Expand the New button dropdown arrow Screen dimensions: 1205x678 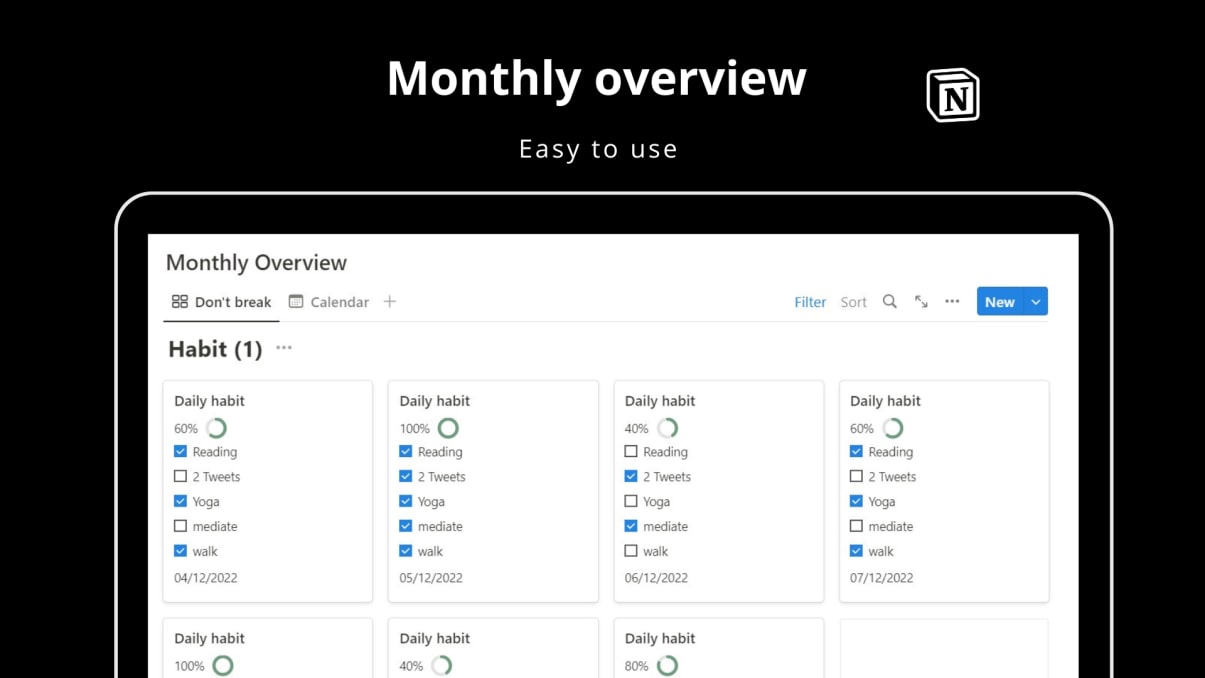pos(1035,301)
